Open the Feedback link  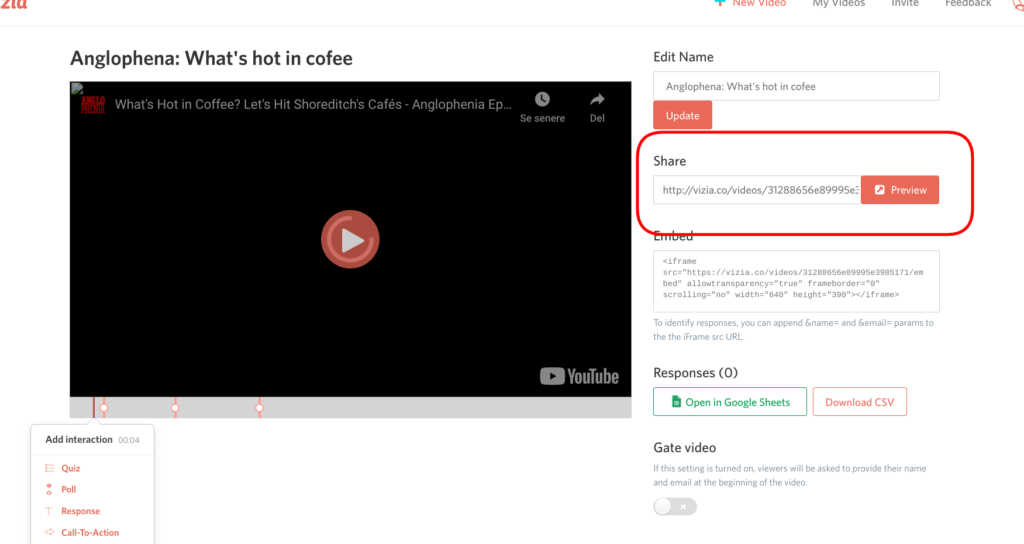pos(968,3)
